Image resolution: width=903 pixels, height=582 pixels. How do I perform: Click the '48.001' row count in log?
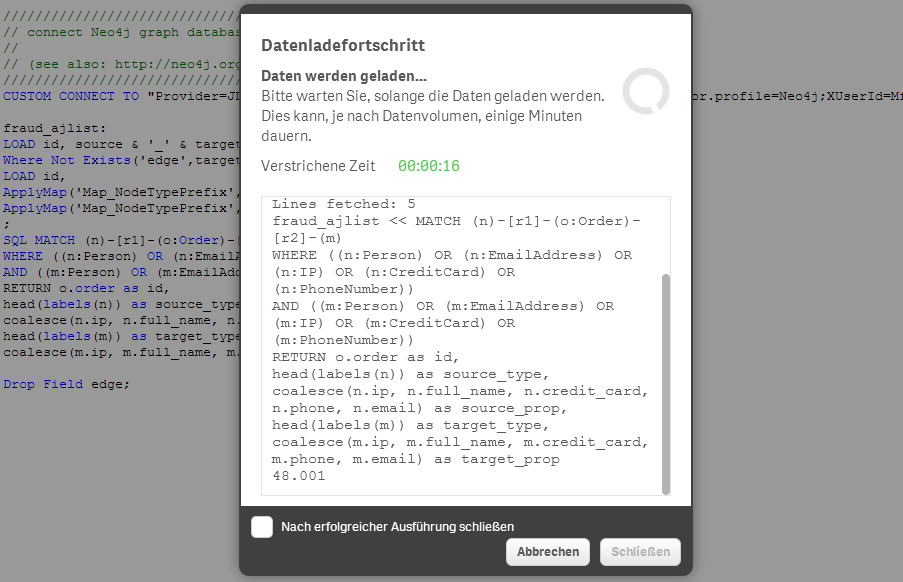click(298, 476)
